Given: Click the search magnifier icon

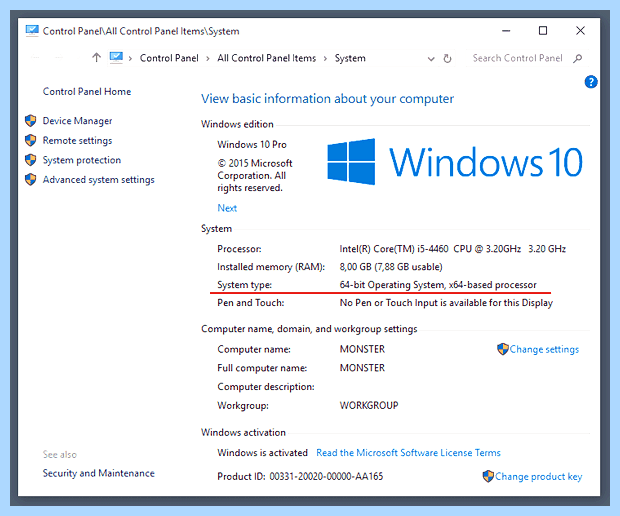Looking at the screenshot, I should [578, 59].
